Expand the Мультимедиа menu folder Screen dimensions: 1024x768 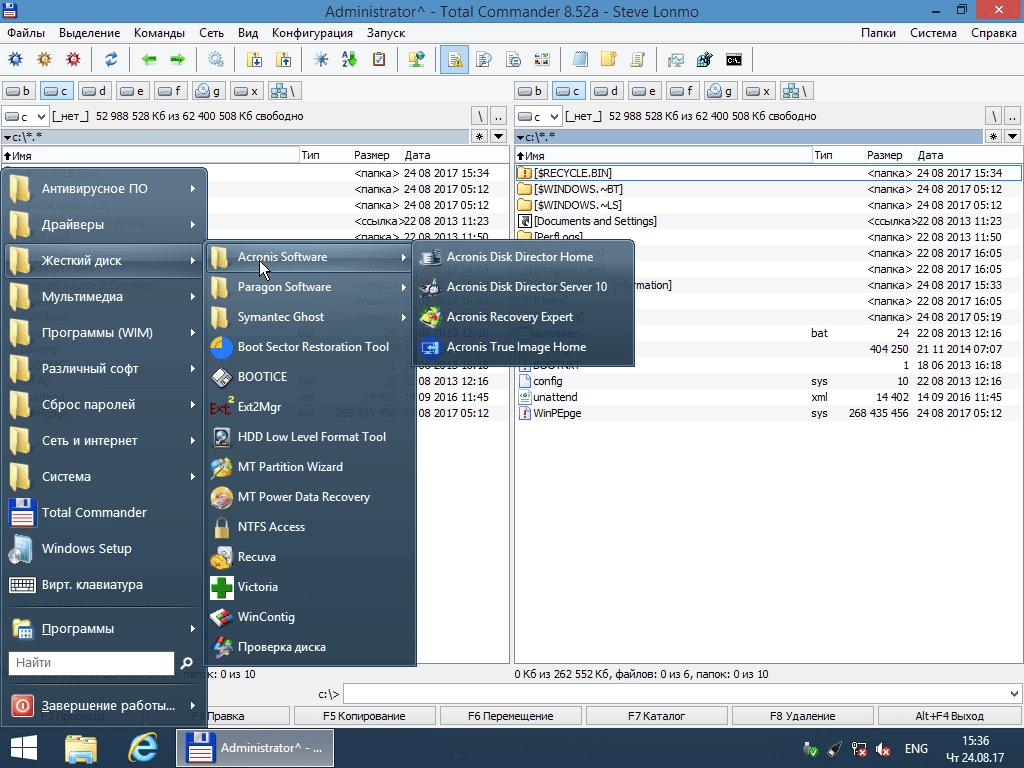[104, 296]
